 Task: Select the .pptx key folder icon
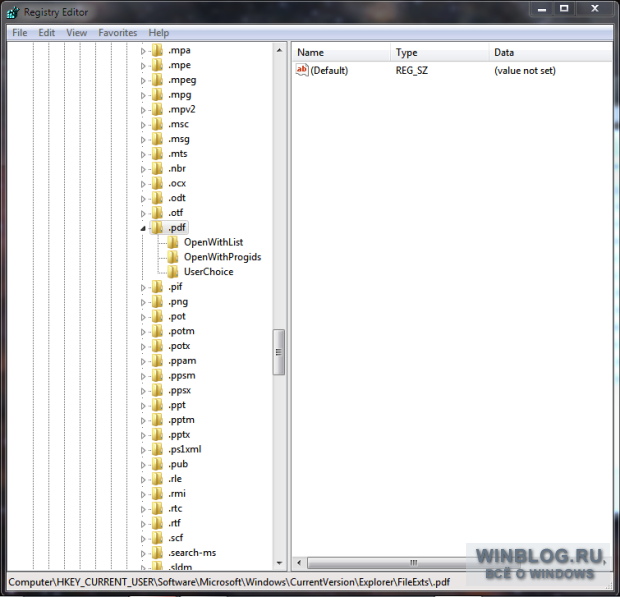157,435
